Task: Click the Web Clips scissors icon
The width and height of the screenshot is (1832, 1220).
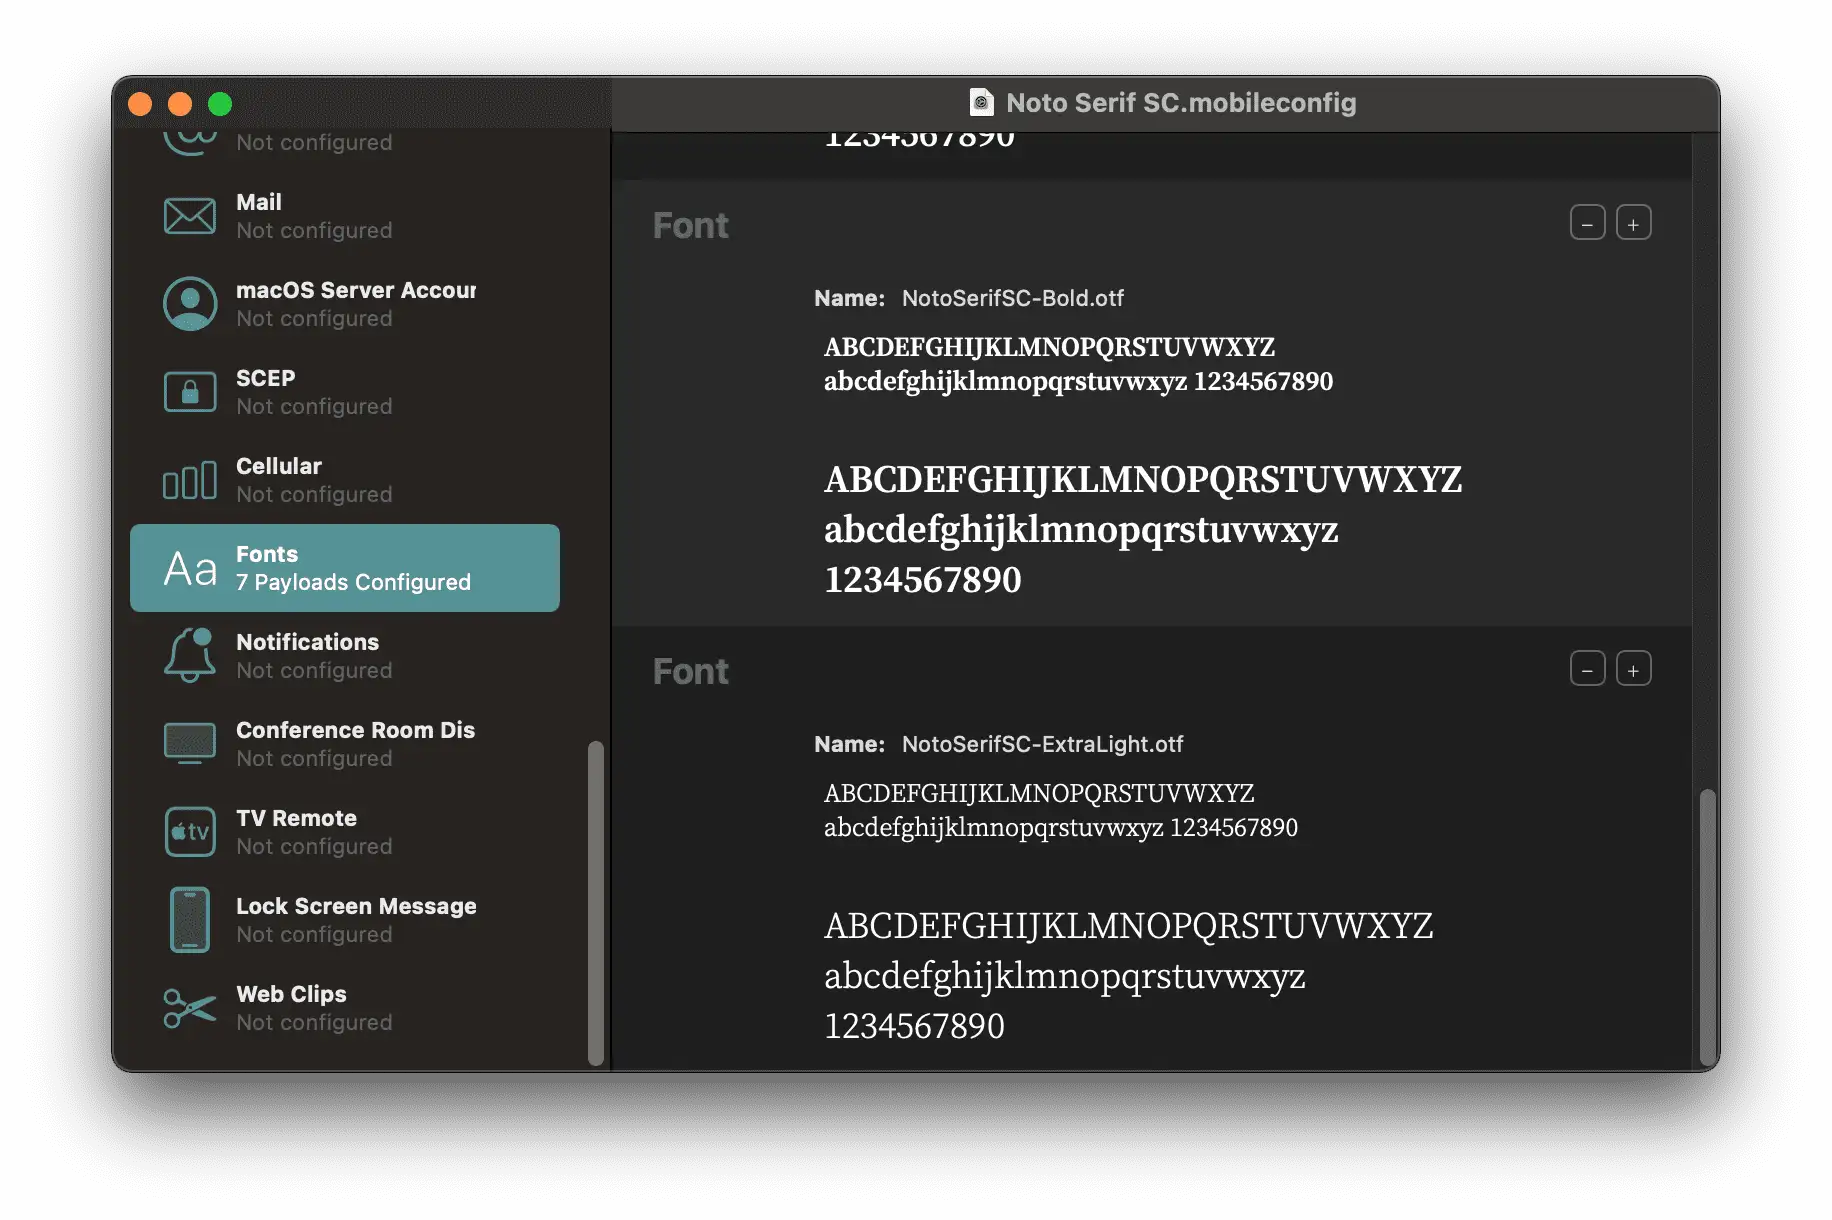Action: pos(189,1008)
